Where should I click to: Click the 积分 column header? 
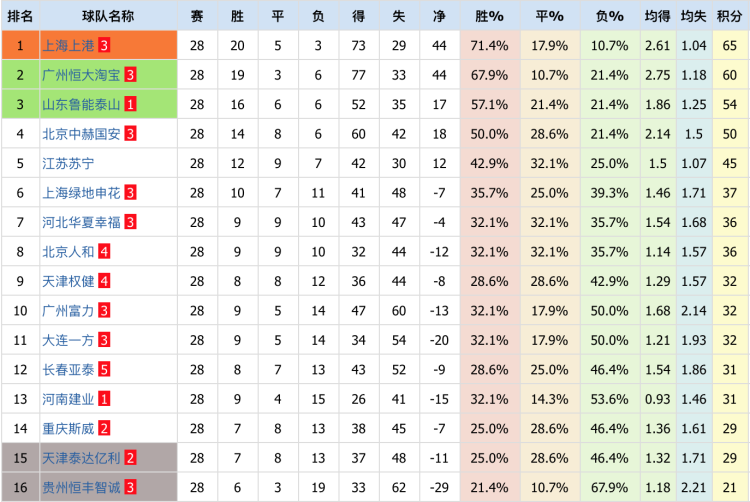pos(729,17)
